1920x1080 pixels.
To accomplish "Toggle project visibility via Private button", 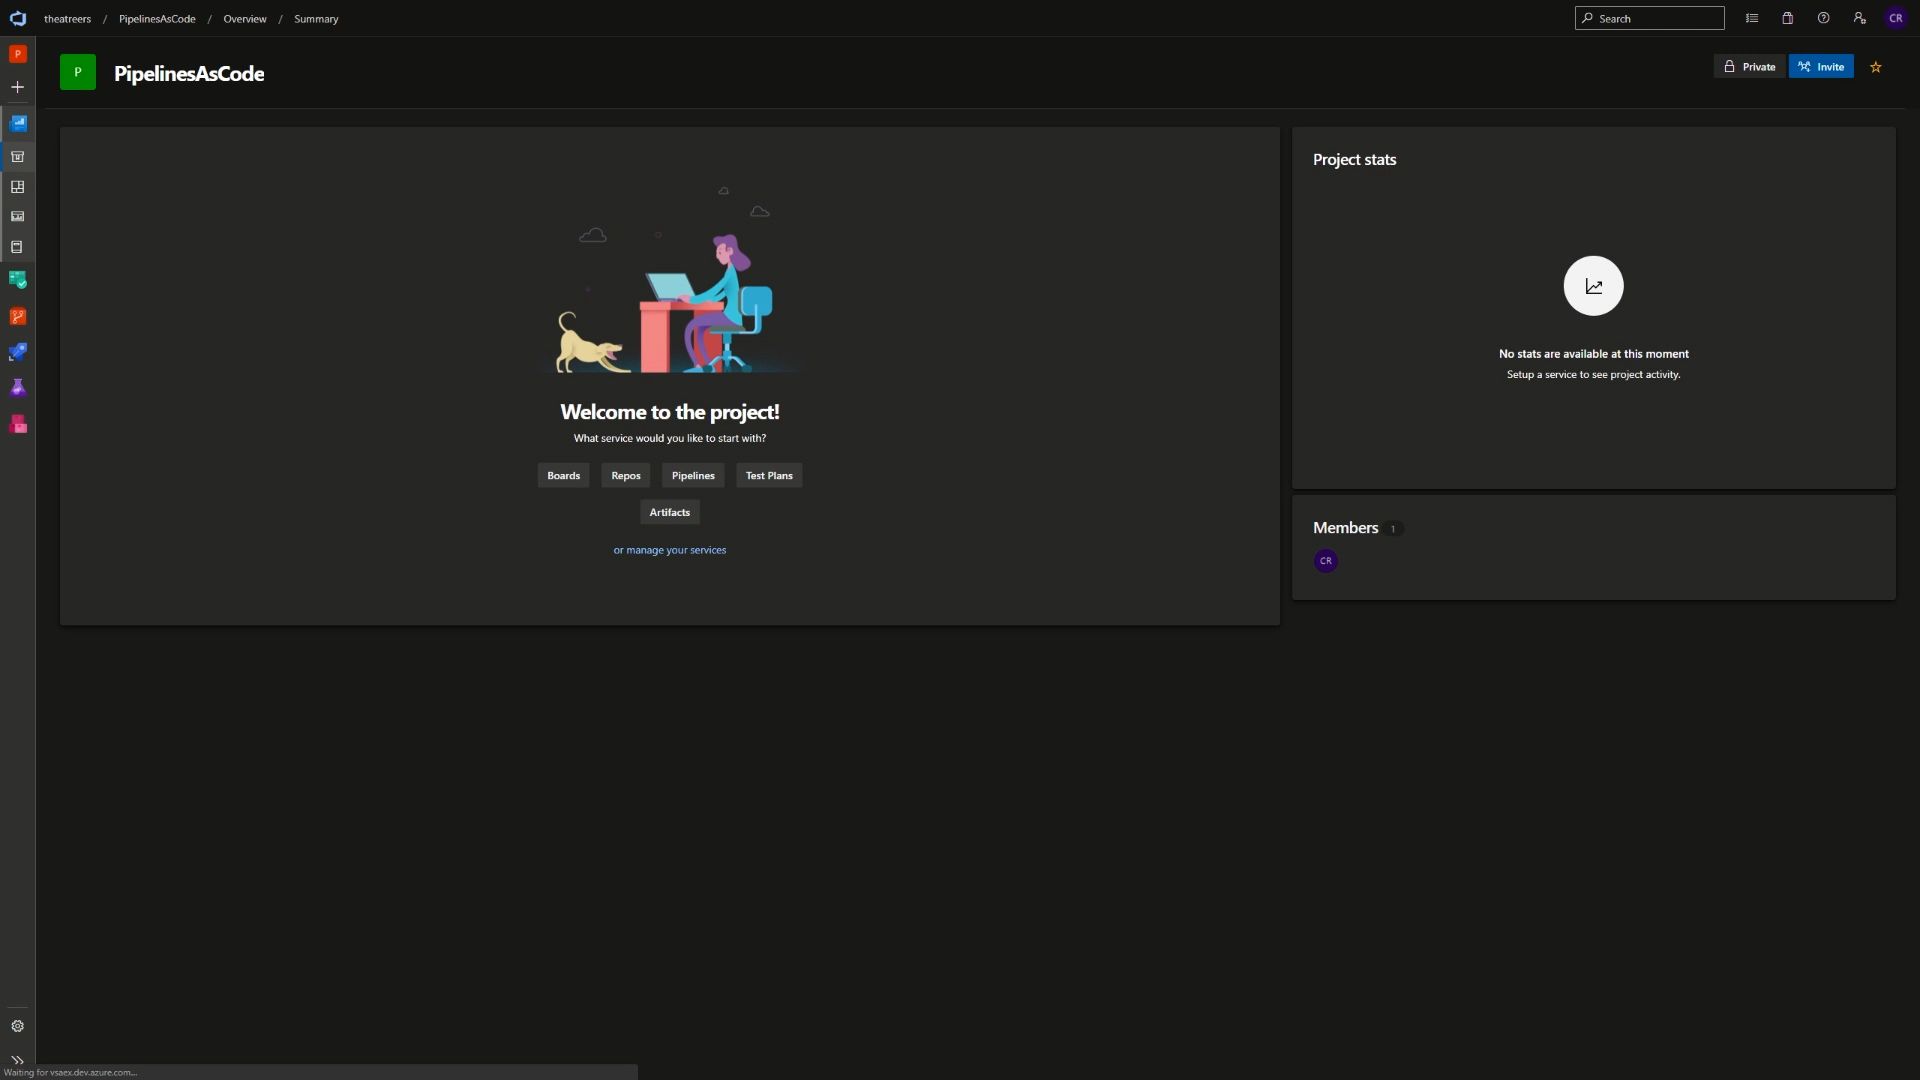I will [x=1750, y=66].
